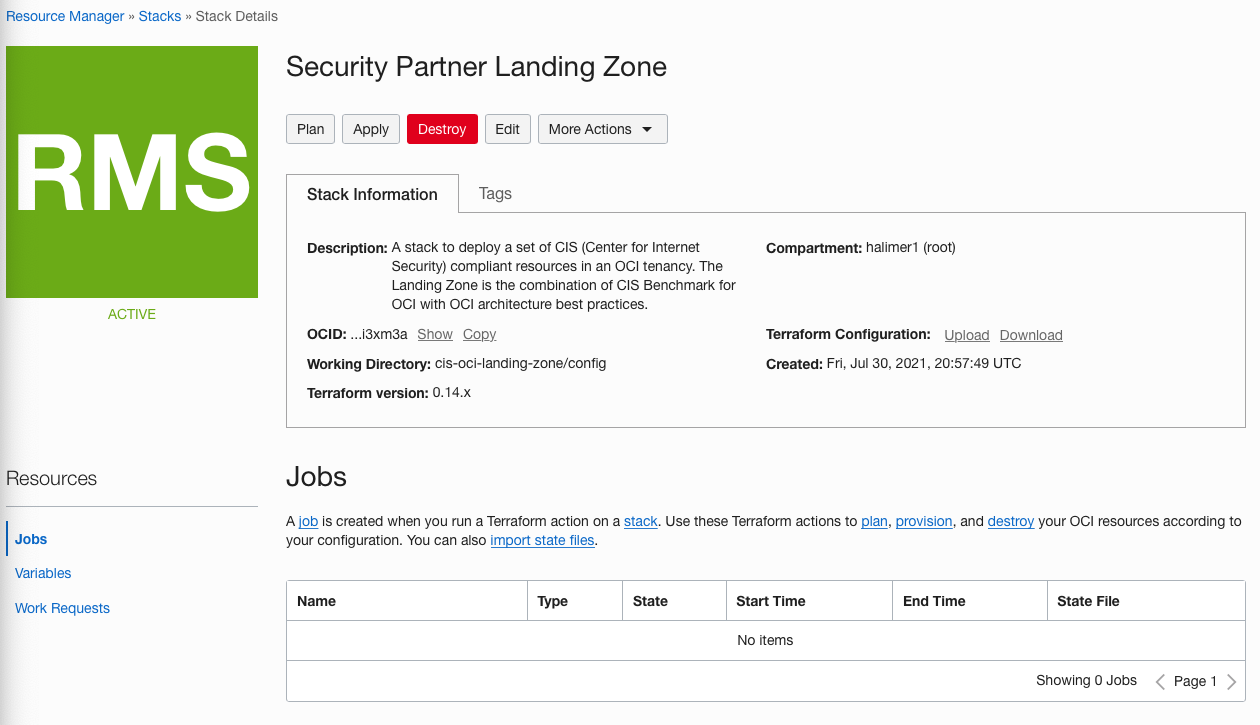Switch to the Tags tab
This screenshot has height=725, width=1260.
pos(494,193)
